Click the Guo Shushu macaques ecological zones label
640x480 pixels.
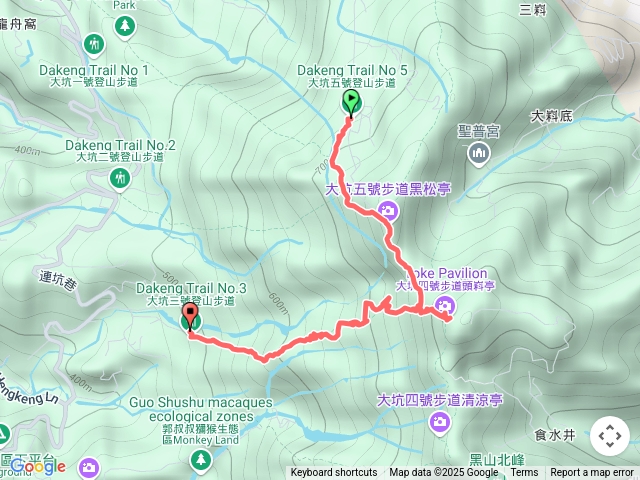click(x=201, y=409)
